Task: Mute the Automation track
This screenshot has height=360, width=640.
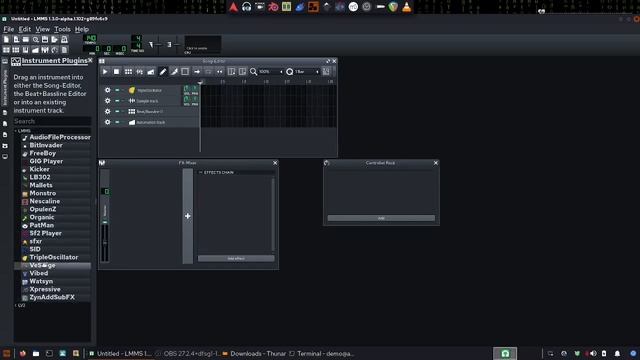Action: point(117,122)
